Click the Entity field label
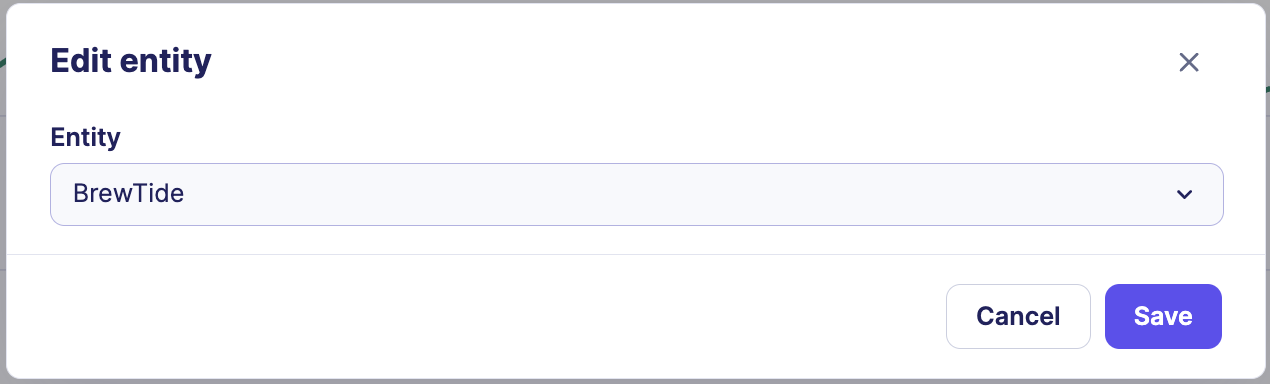Screen dimensions: 1270x384 (85, 137)
